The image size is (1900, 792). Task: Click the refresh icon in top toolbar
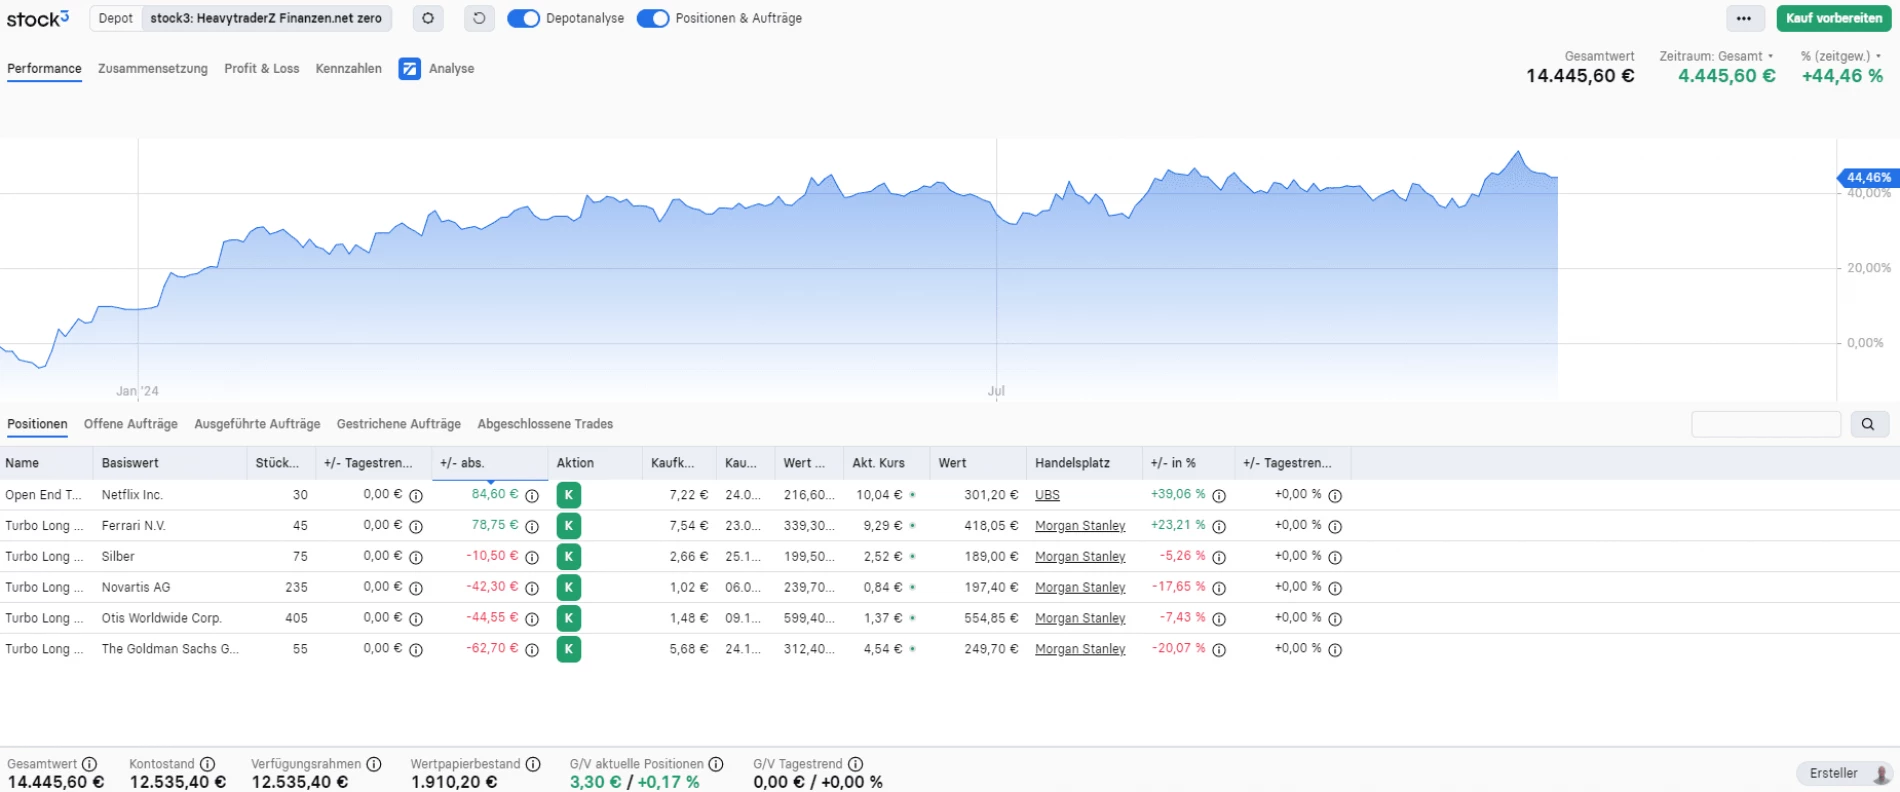[x=479, y=18]
